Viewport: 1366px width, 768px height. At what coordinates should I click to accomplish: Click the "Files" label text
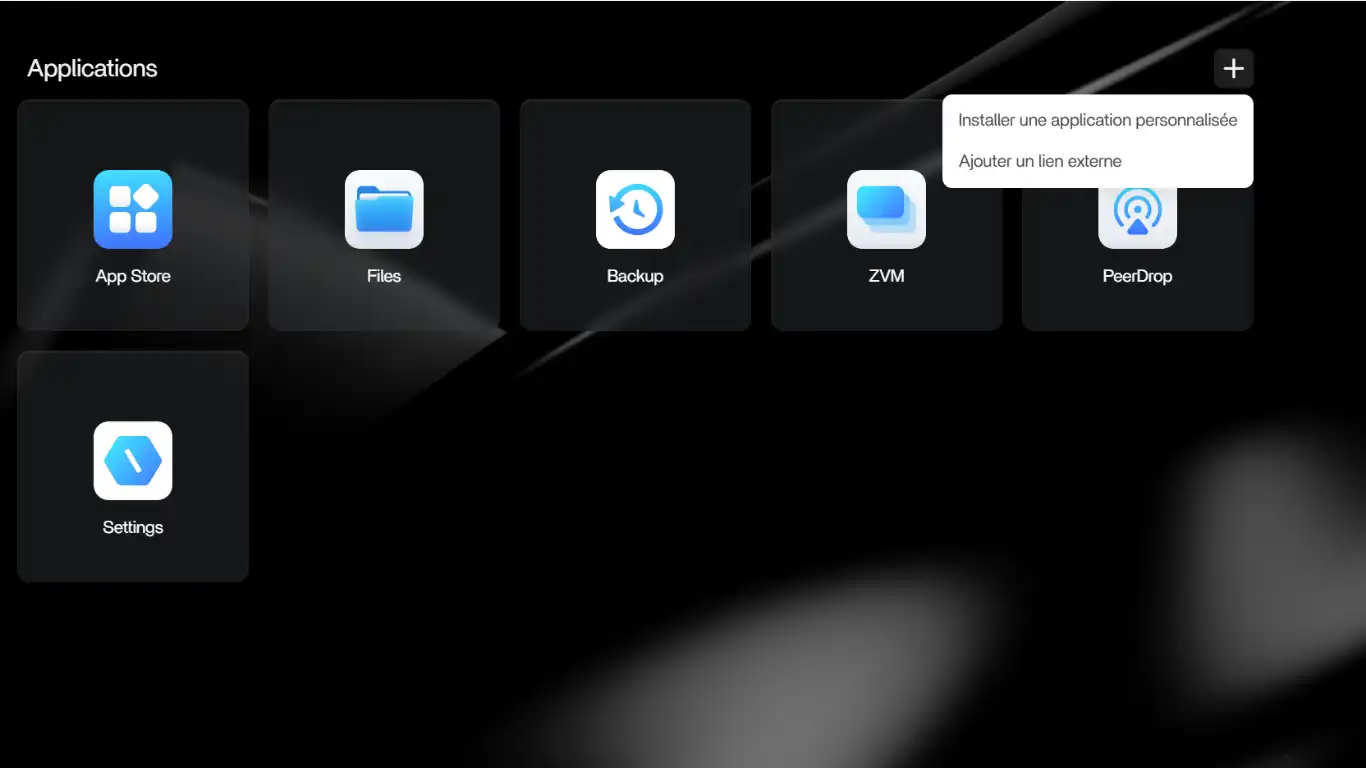[x=384, y=276]
